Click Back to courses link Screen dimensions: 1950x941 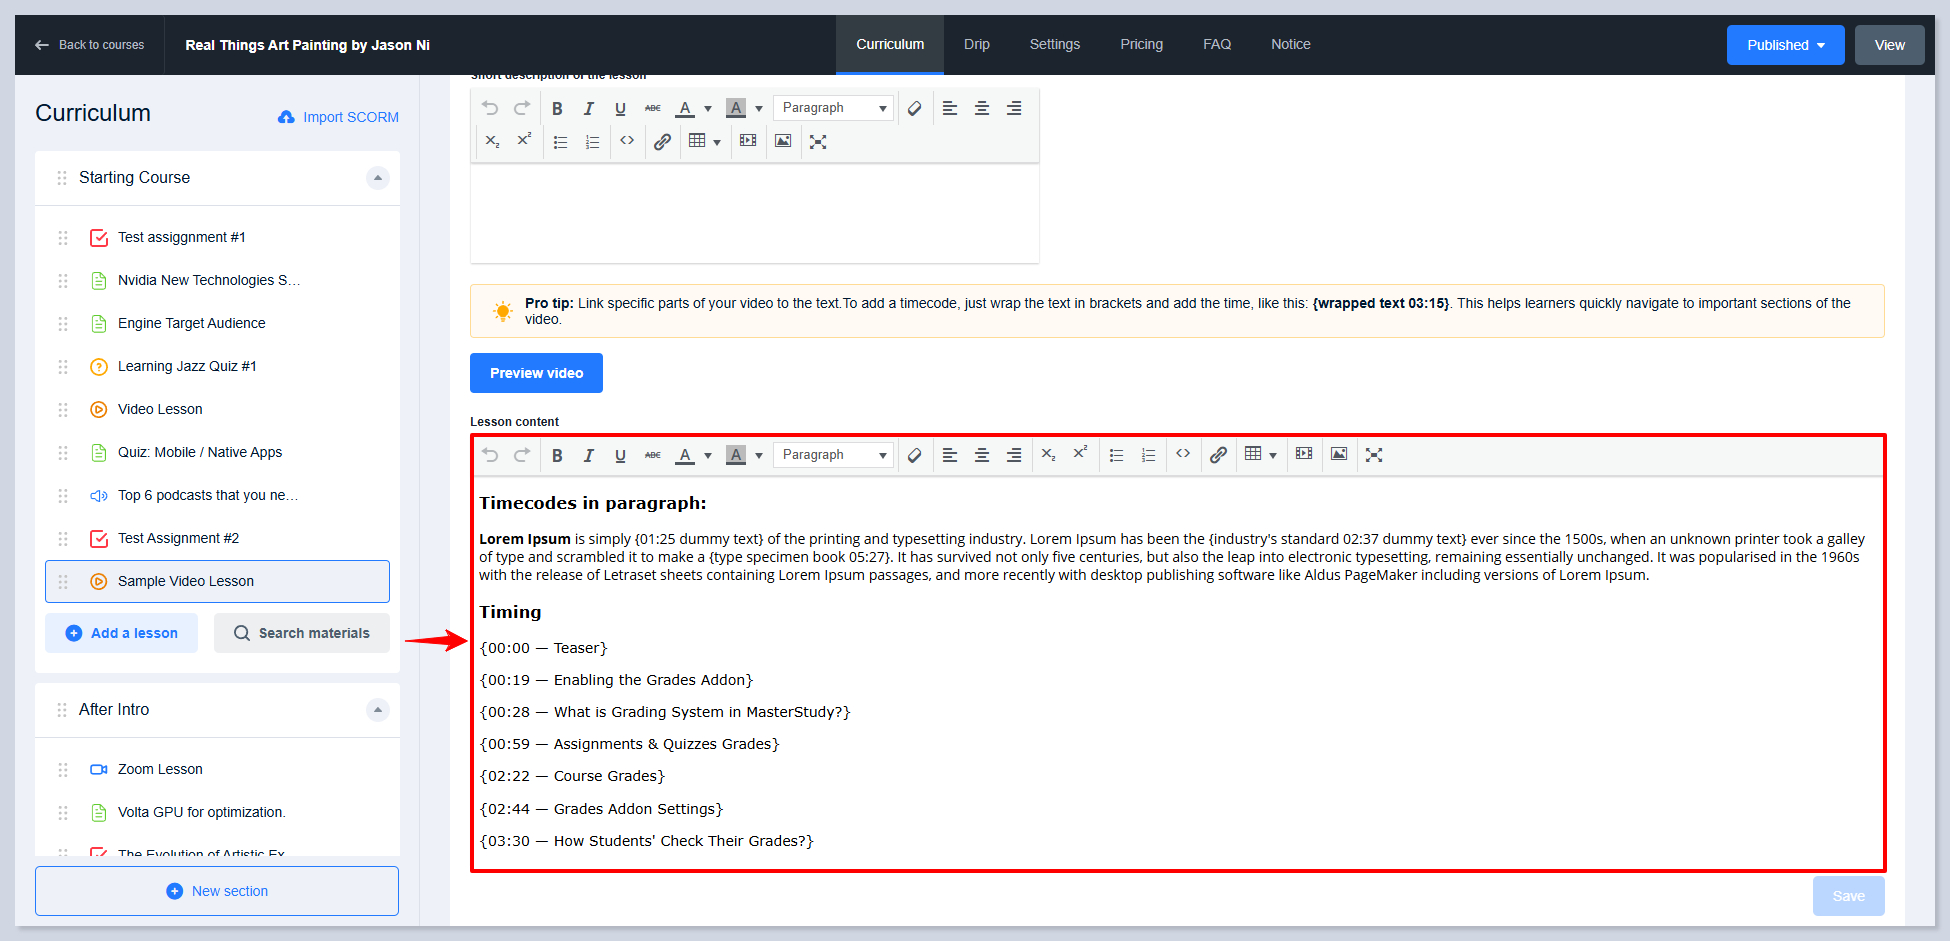[89, 45]
